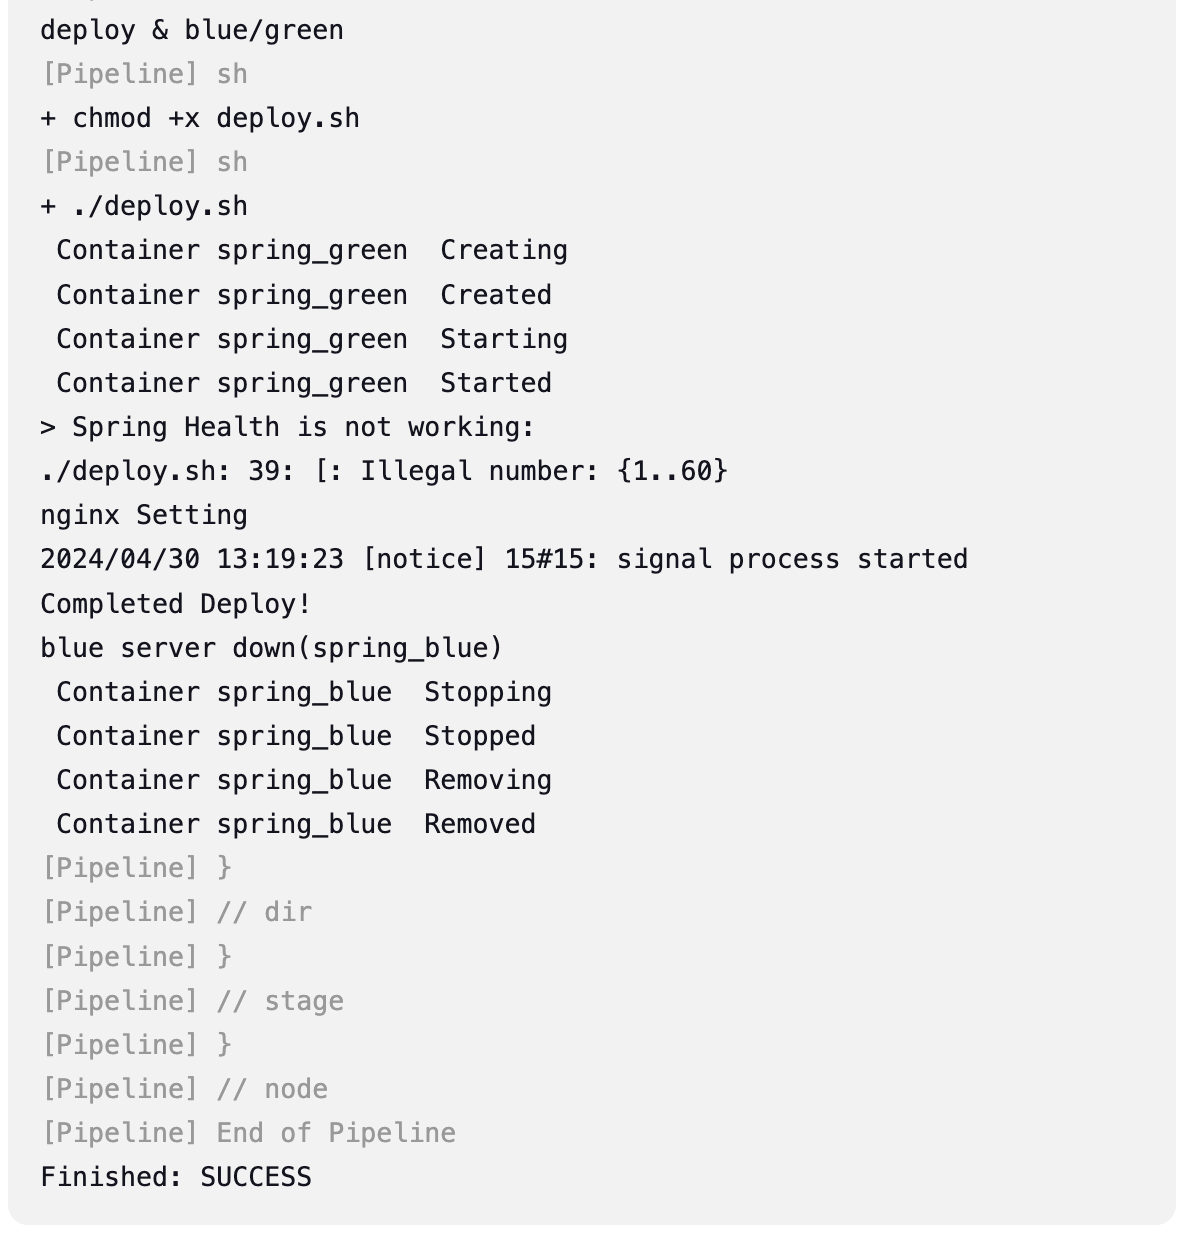This screenshot has height=1234, width=1182.
Task: Click the spring_green "Starting" log entry
Action: pos(311,339)
